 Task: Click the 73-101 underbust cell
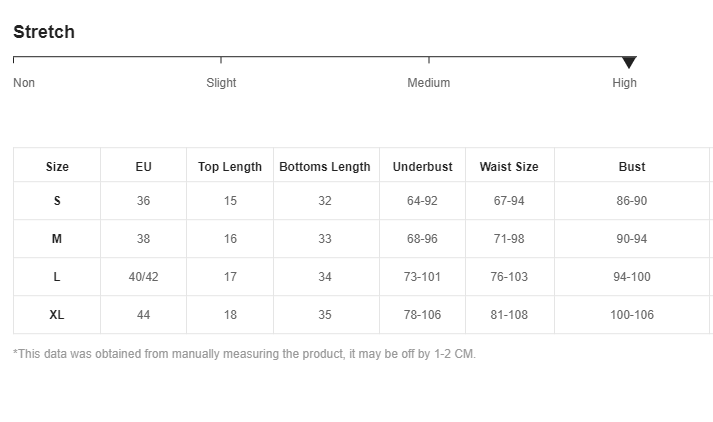[422, 276]
